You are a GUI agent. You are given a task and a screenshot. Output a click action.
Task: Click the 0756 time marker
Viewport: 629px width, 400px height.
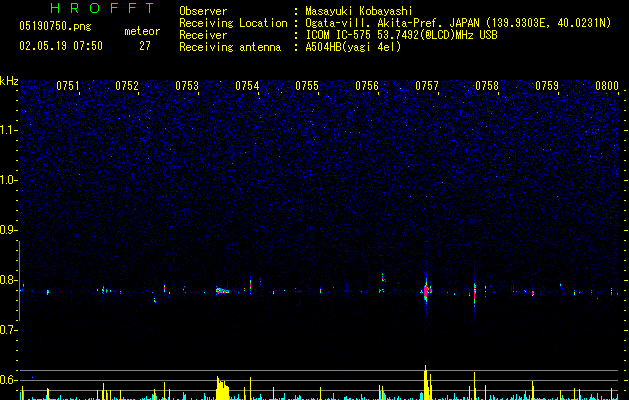(367, 86)
